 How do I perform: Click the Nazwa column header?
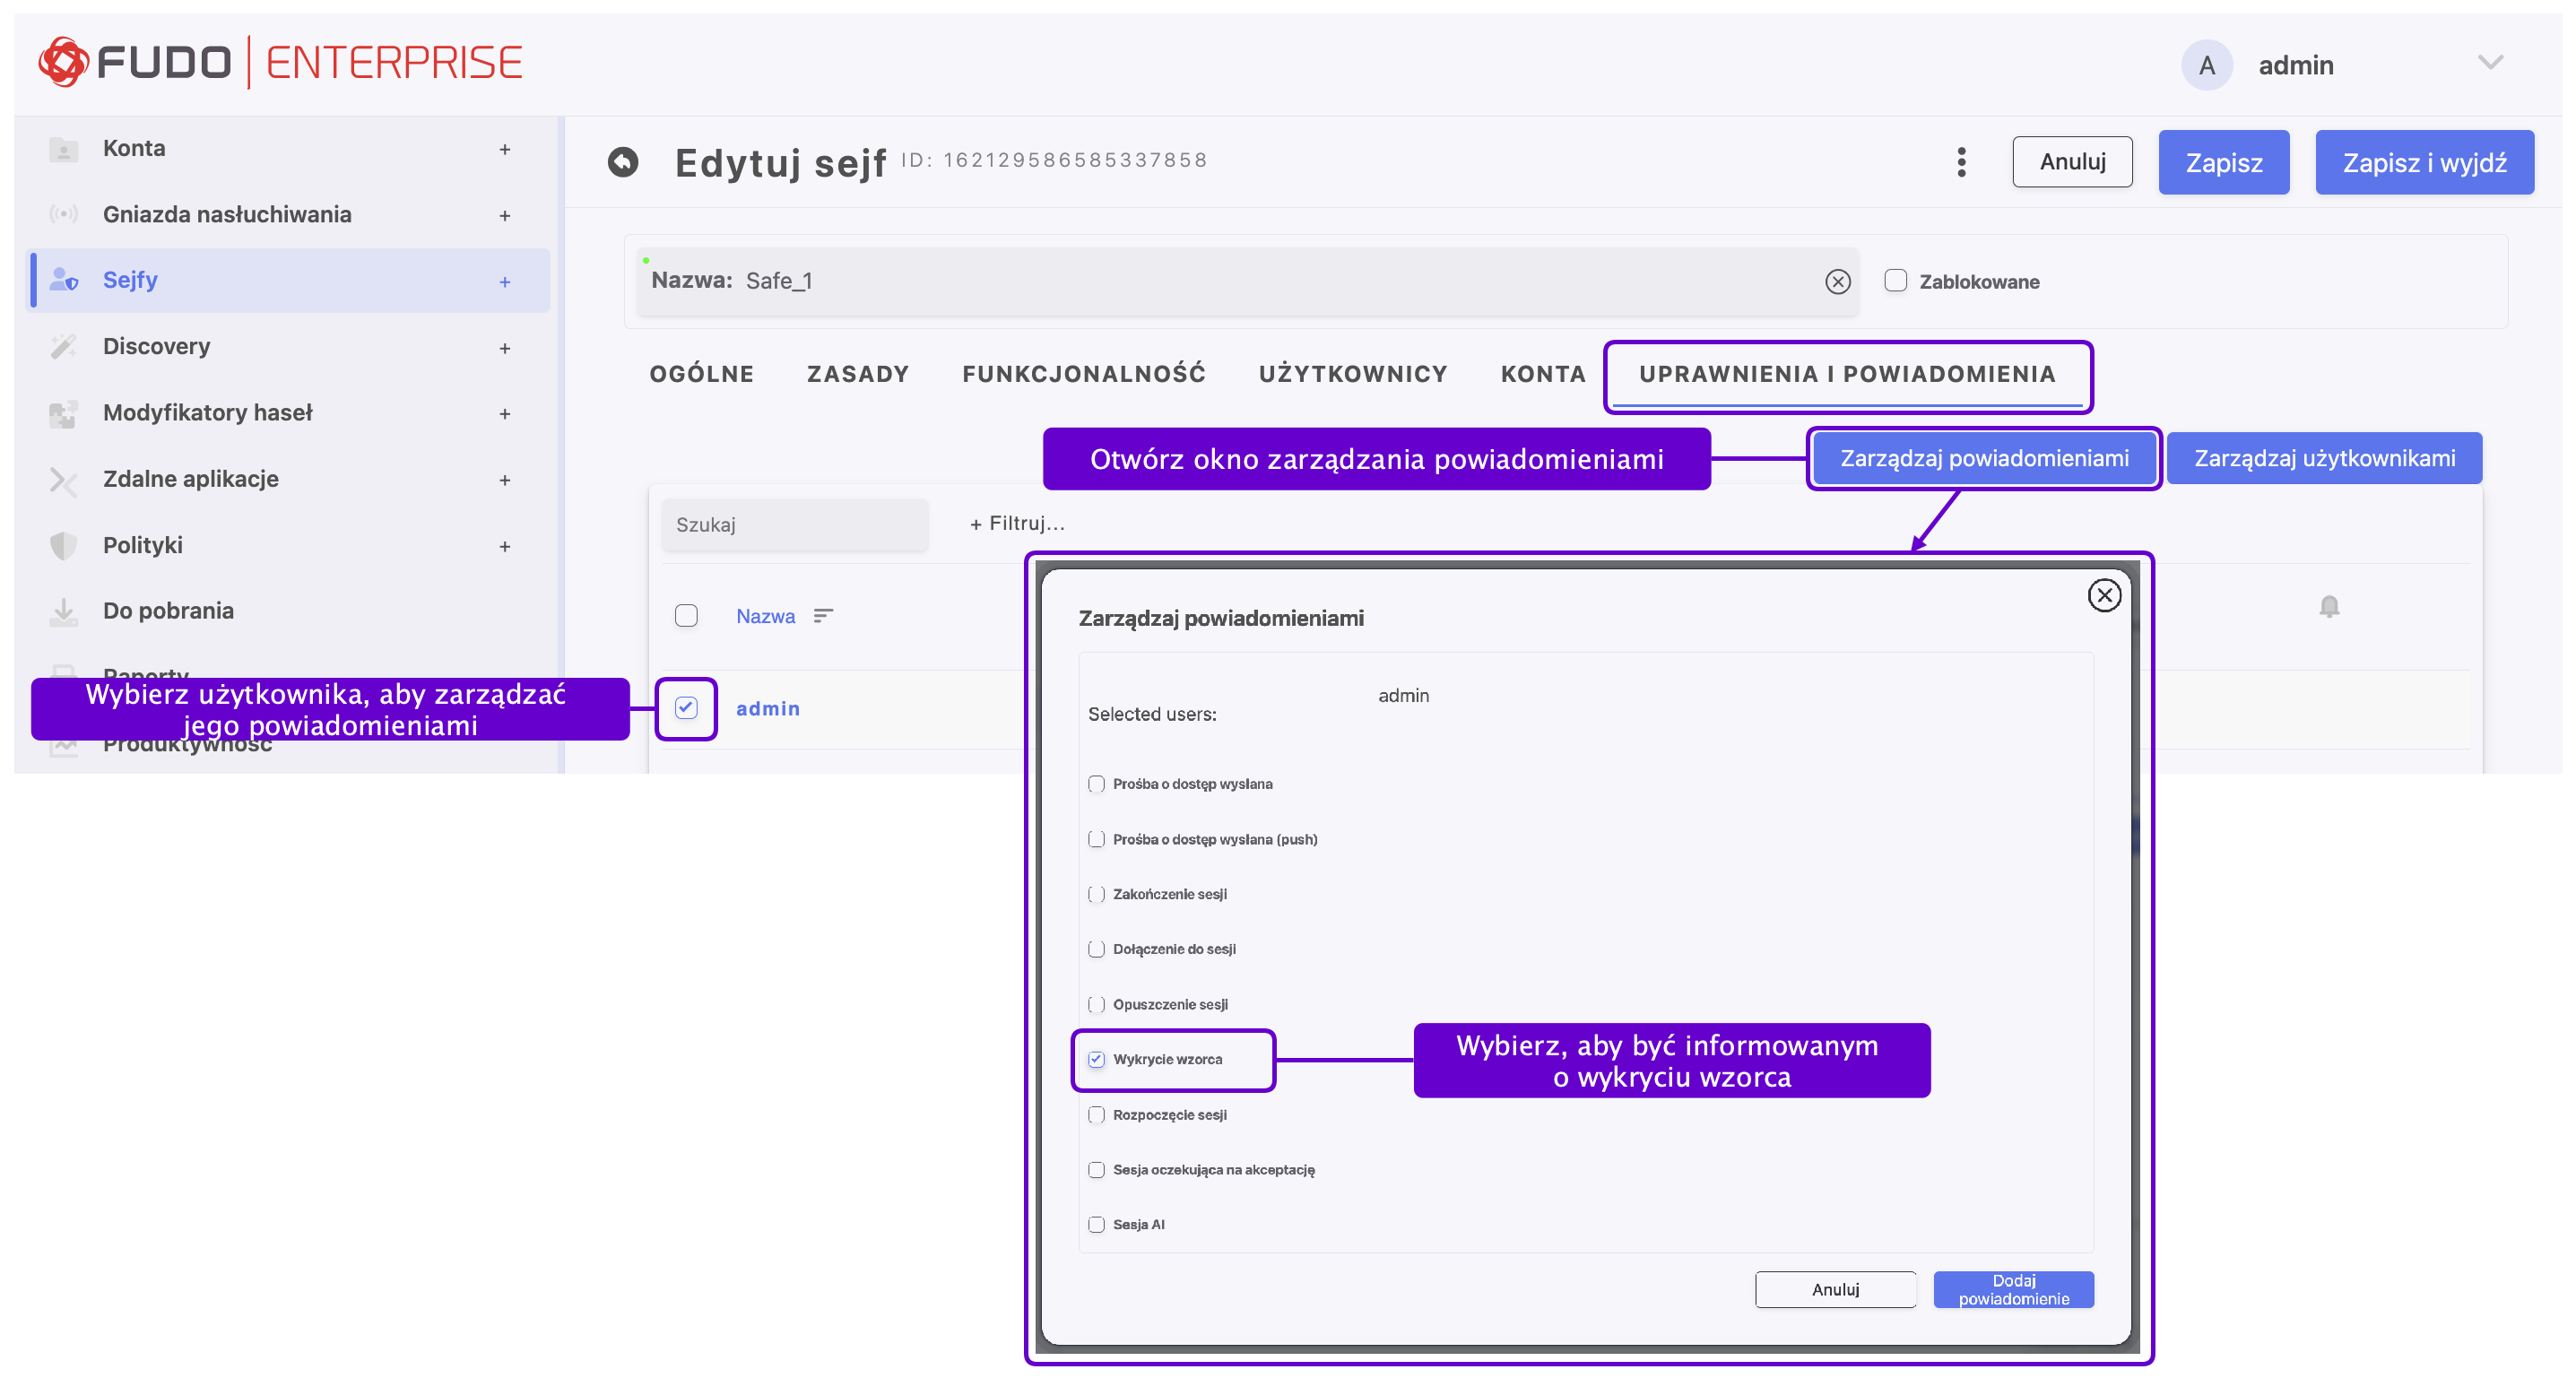point(765,616)
